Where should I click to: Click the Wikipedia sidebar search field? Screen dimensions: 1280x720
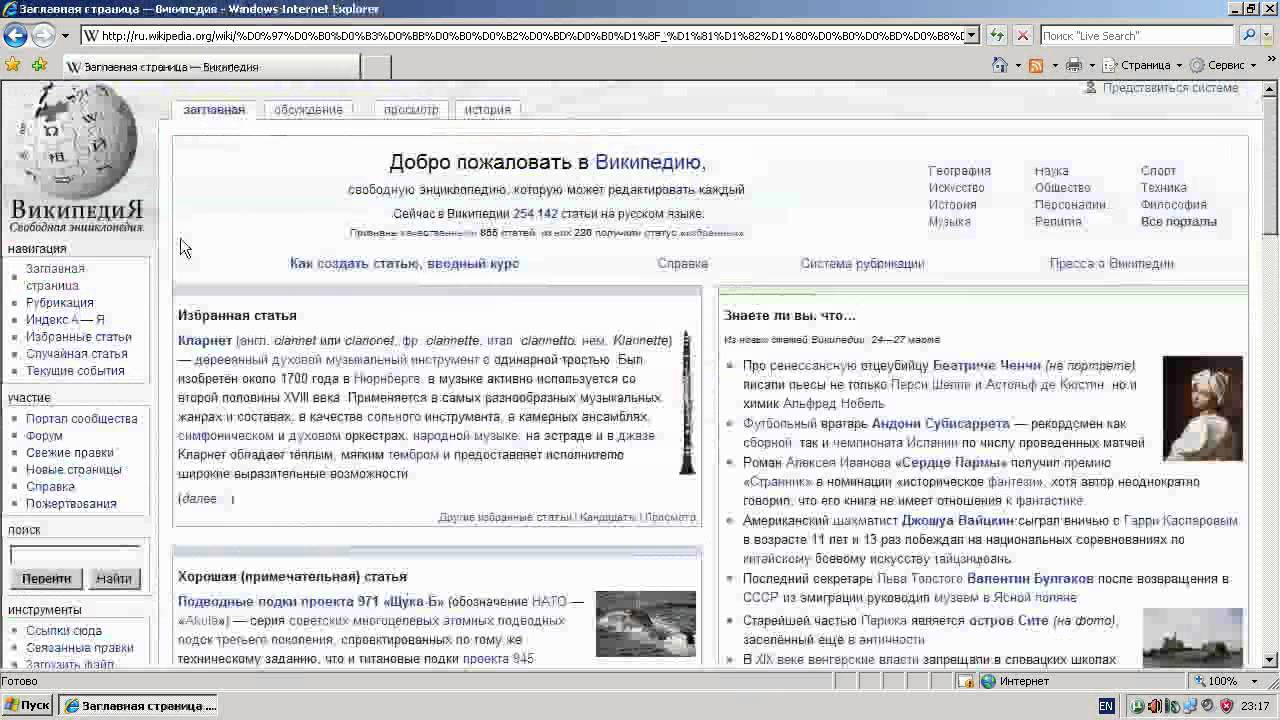pos(75,554)
